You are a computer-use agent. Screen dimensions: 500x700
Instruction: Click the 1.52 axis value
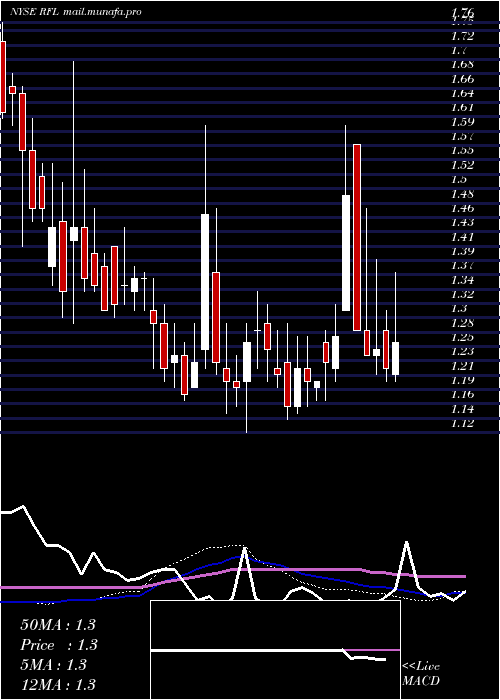(462, 165)
